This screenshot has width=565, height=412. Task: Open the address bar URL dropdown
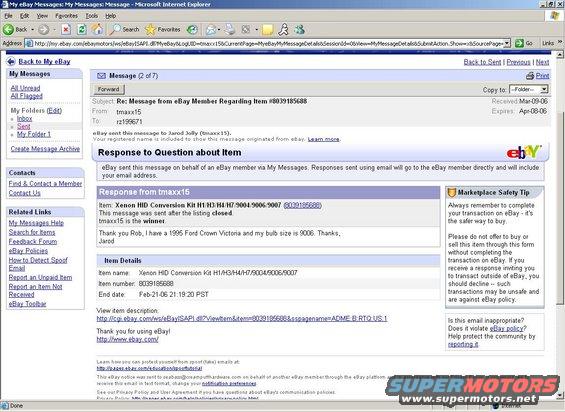[507, 43]
